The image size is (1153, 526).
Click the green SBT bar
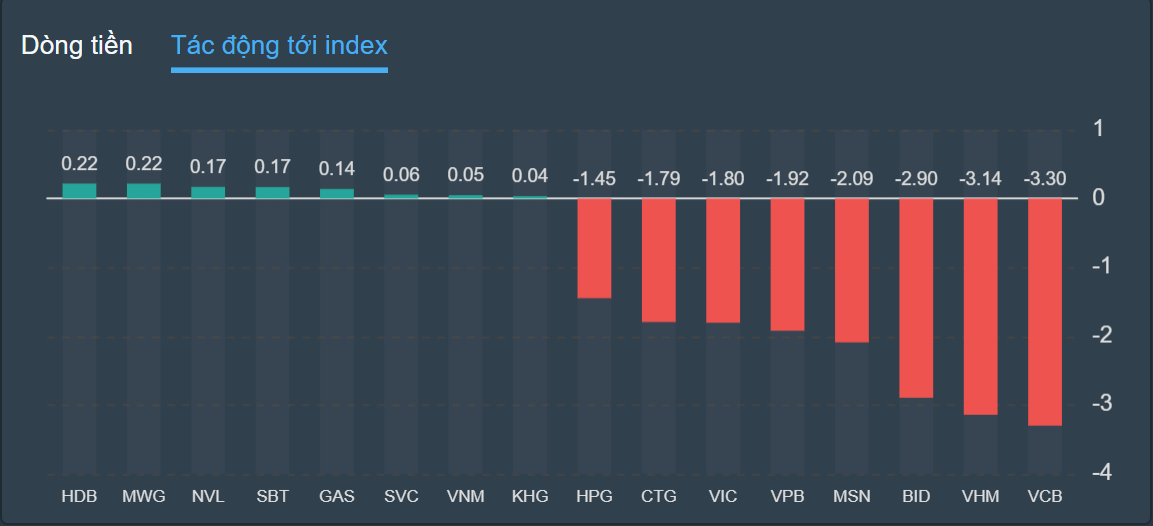pyautogui.click(x=273, y=192)
